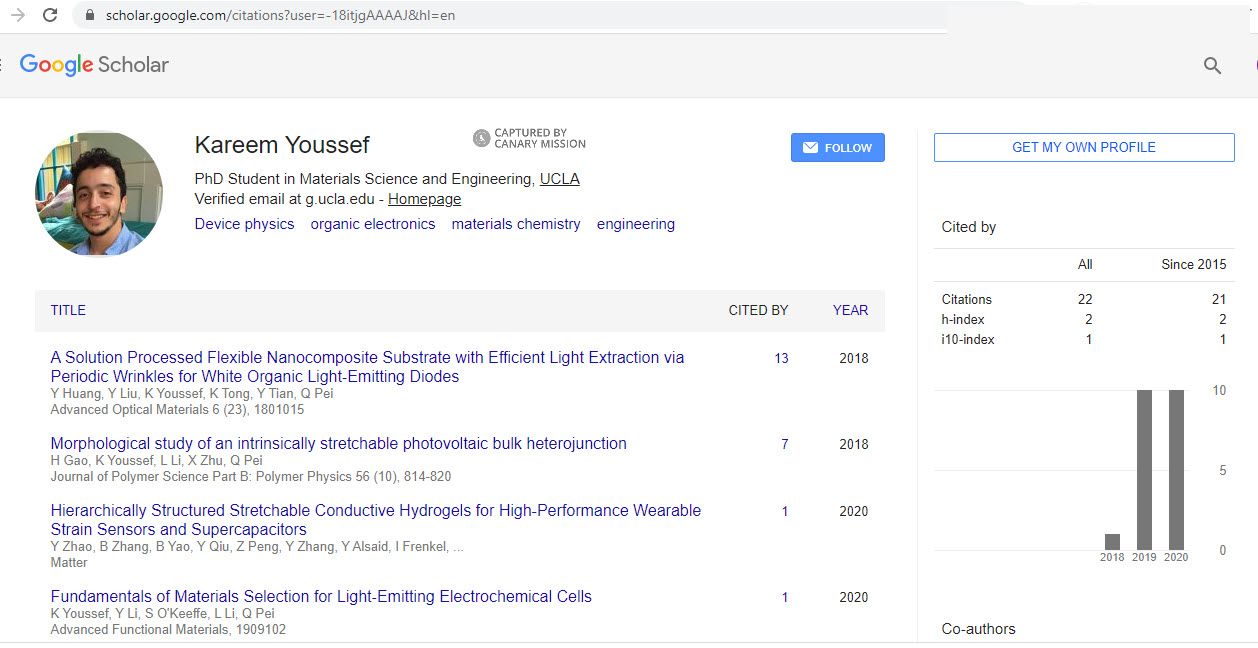Open the Google Scholar logo home link
This screenshot has width=1258, height=648.
click(x=94, y=65)
